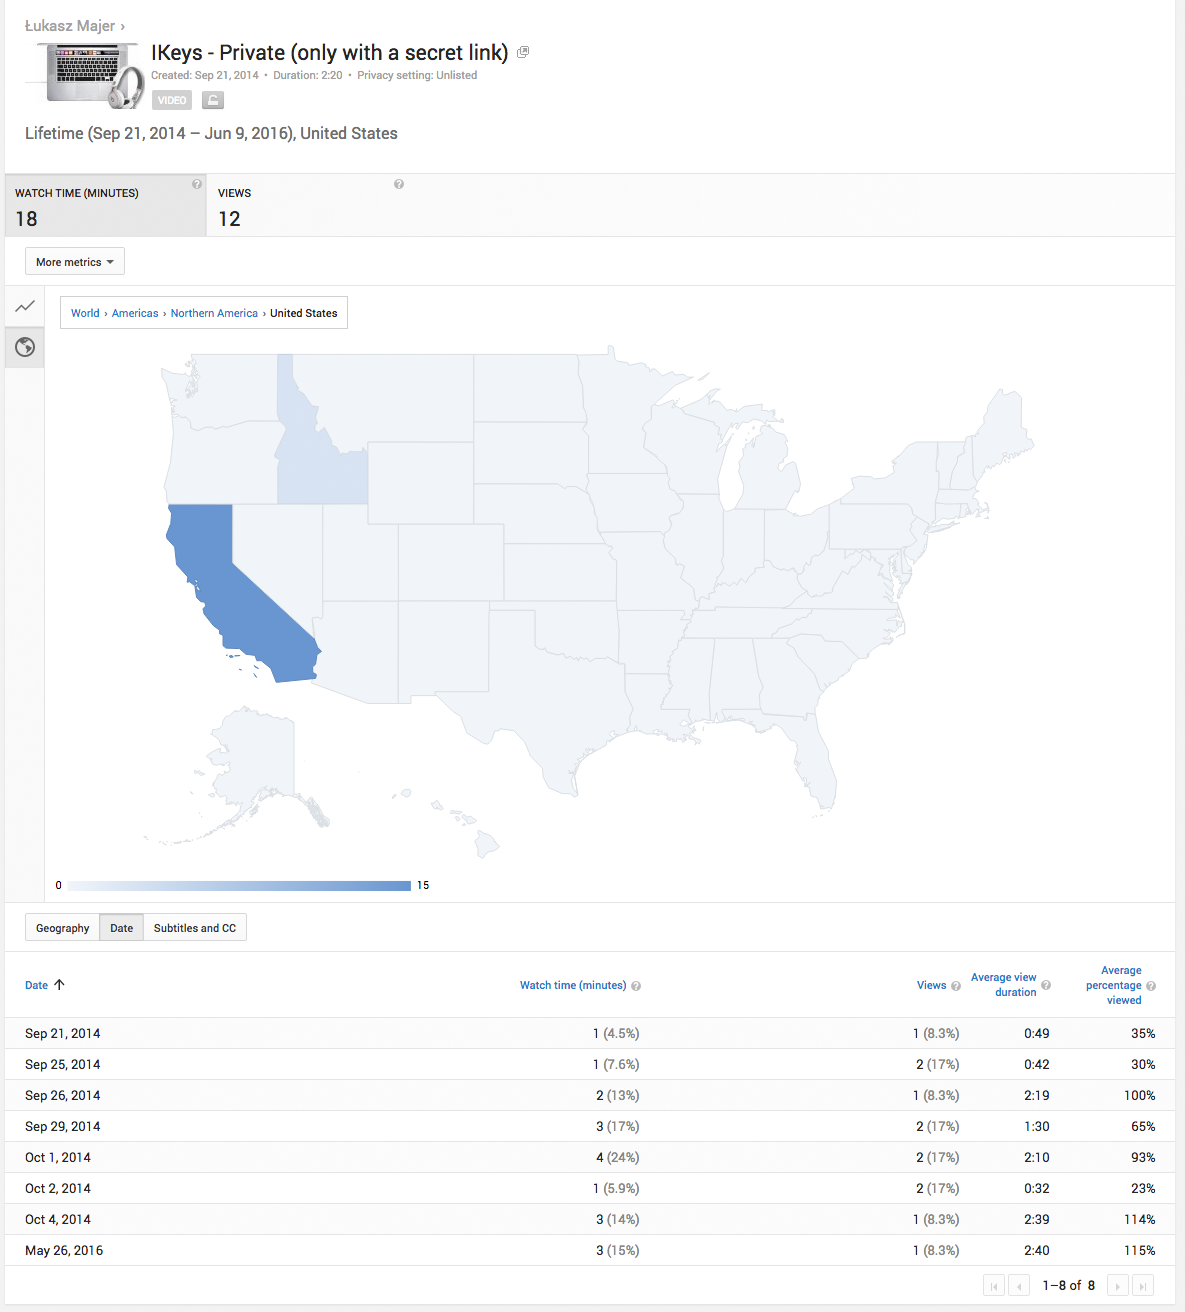Navigate to World breadcrumb link
Image resolution: width=1185 pixels, height=1312 pixels.
tap(85, 313)
